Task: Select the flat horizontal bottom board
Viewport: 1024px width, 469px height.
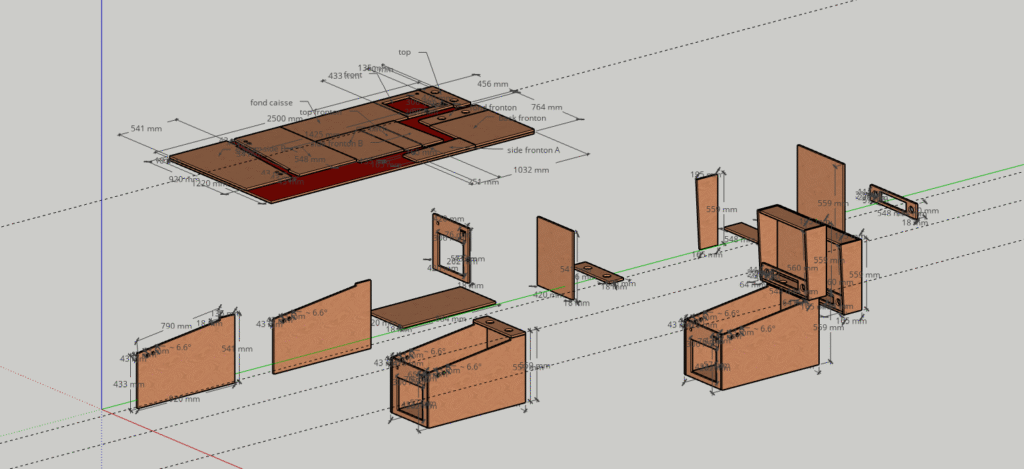Action: point(435,307)
